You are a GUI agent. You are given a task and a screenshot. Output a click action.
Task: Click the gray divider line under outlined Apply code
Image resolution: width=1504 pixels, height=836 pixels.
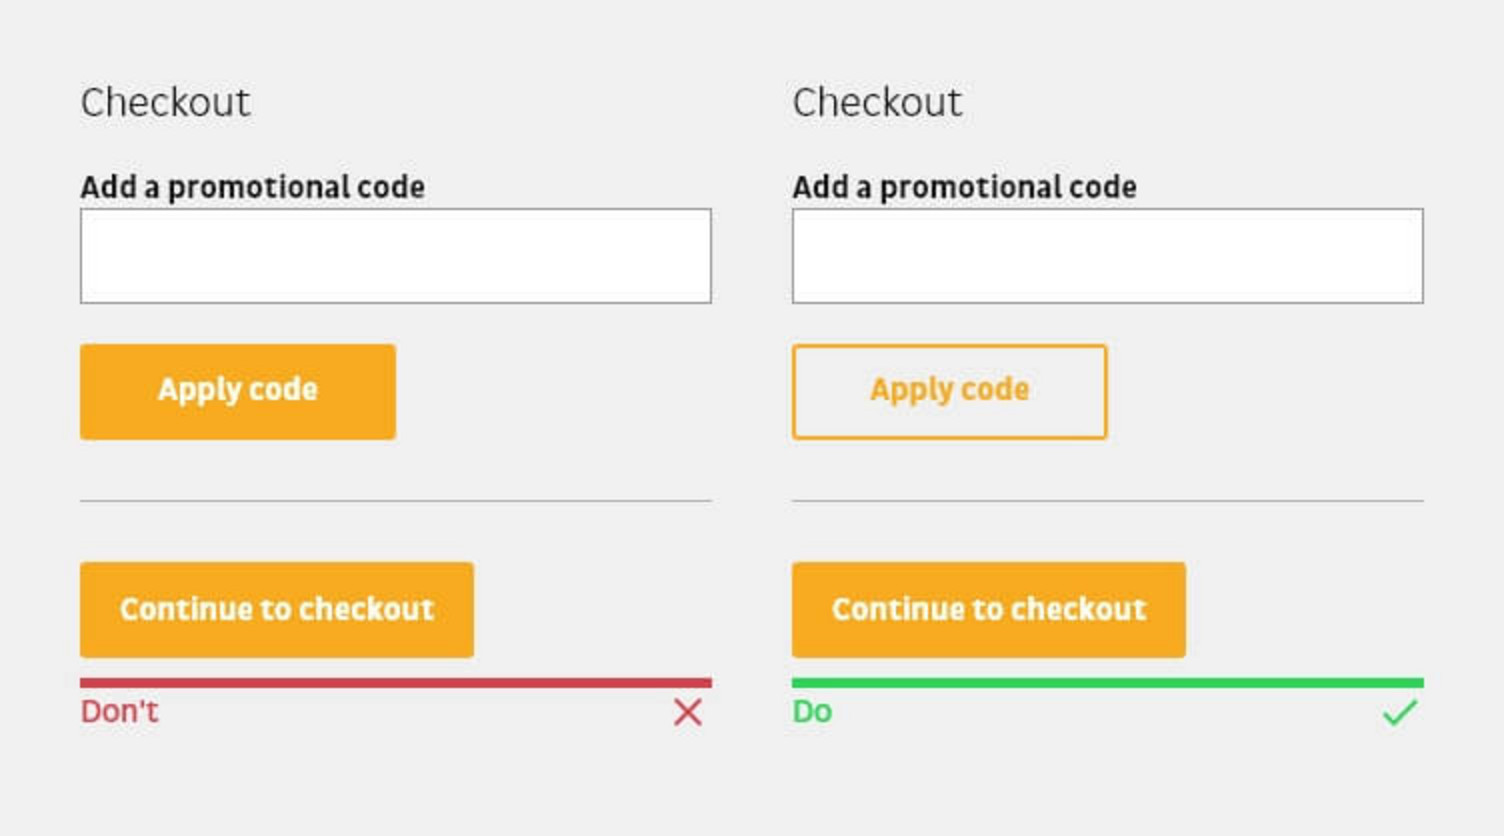[x=1108, y=500]
